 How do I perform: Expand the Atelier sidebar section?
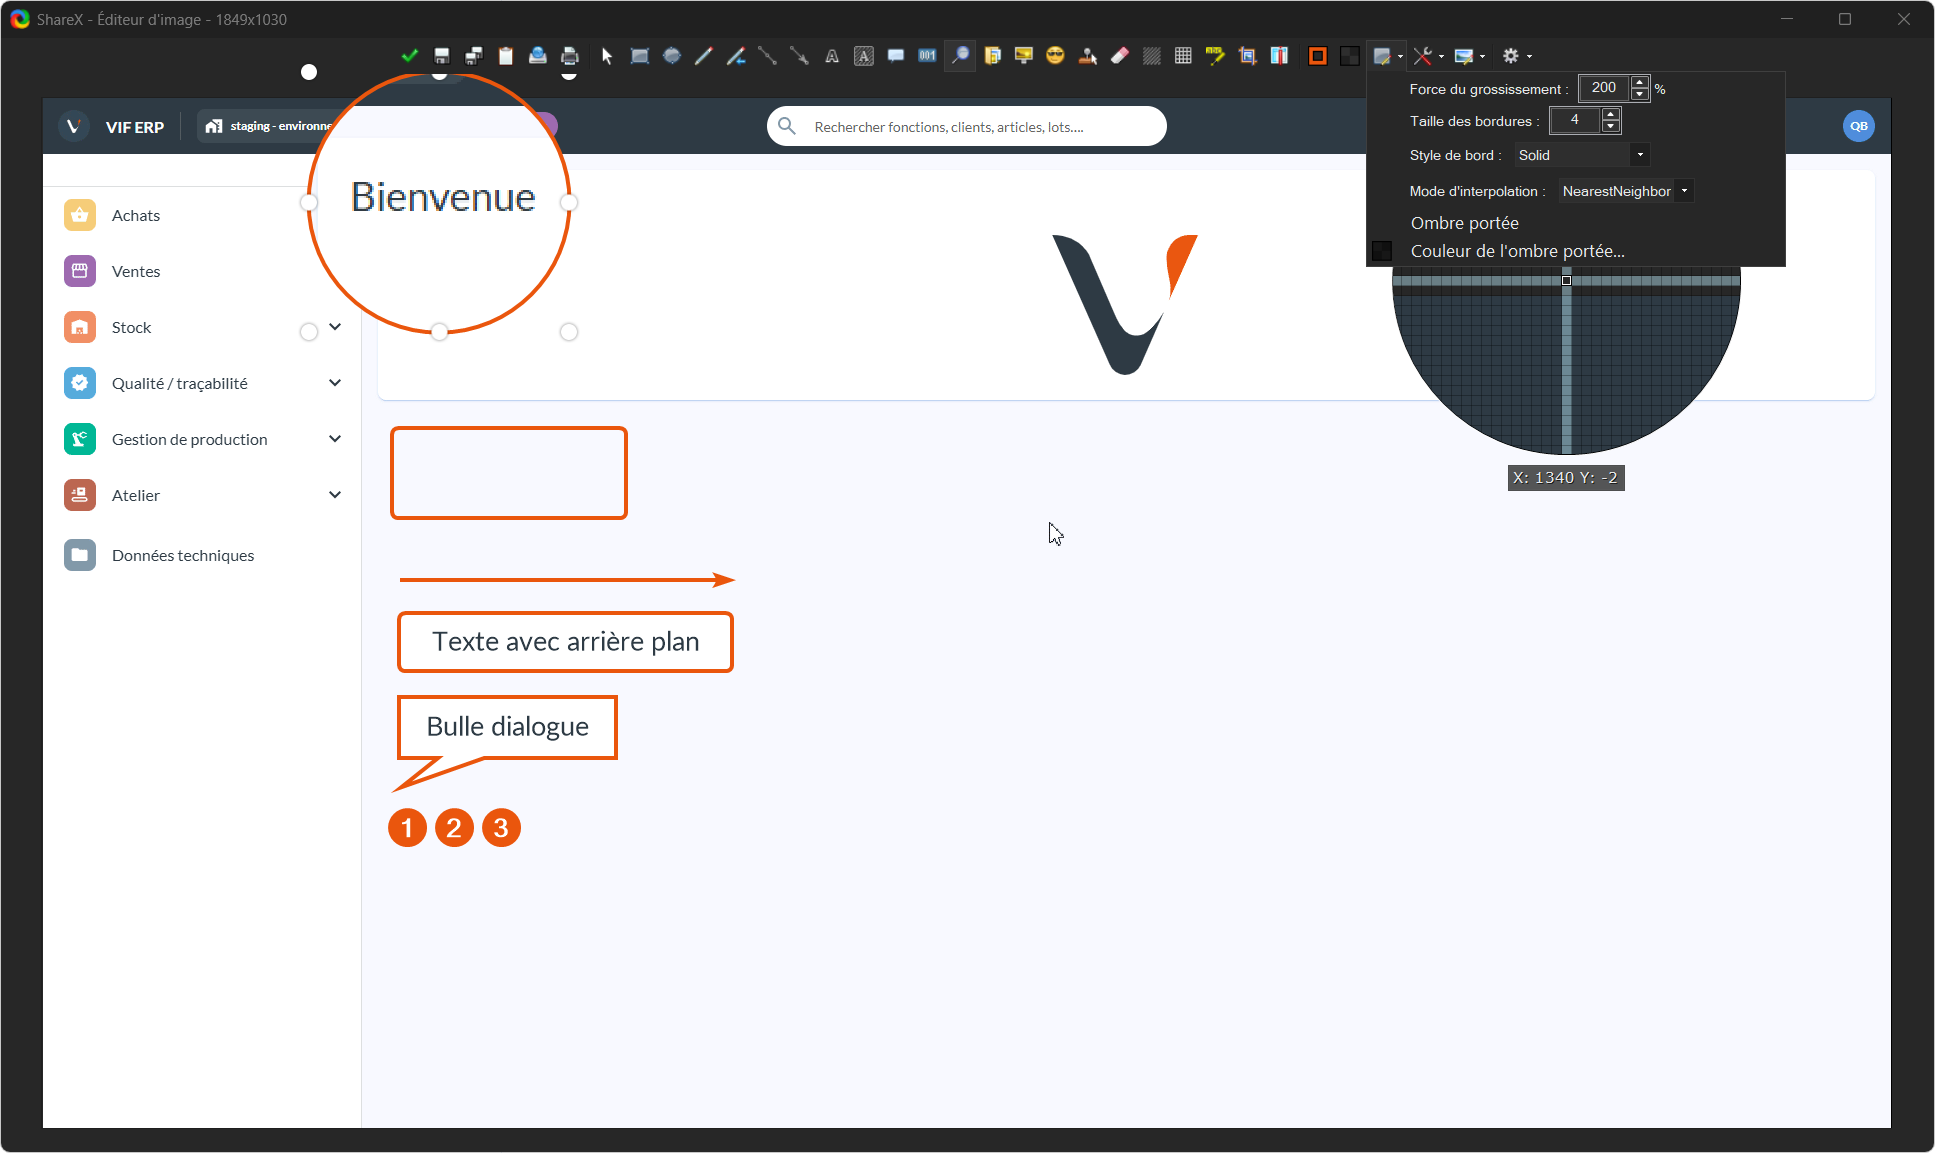335,495
